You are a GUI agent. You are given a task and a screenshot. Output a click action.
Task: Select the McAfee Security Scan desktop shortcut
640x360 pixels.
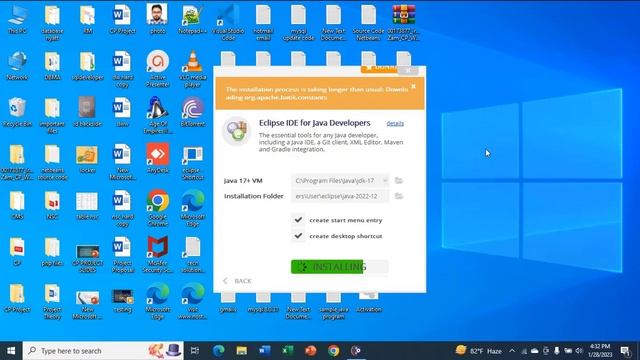tap(158, 255)
